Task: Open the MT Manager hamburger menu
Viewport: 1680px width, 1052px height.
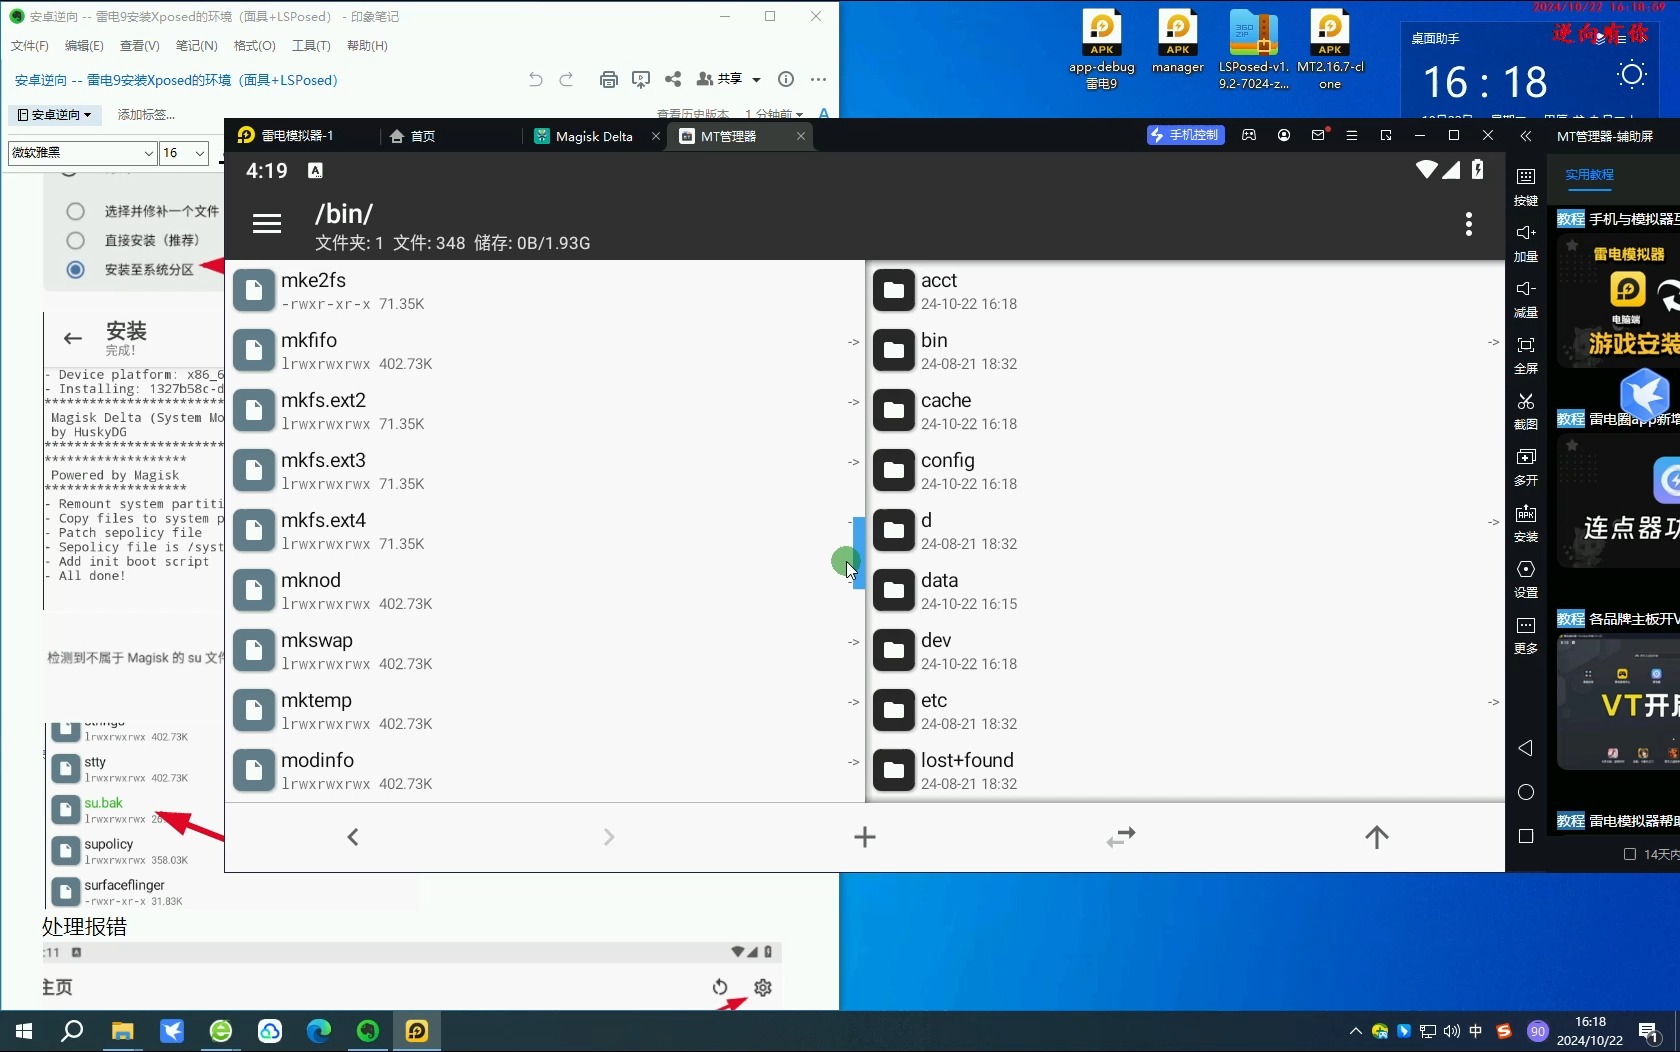Action: click(267, 224)
